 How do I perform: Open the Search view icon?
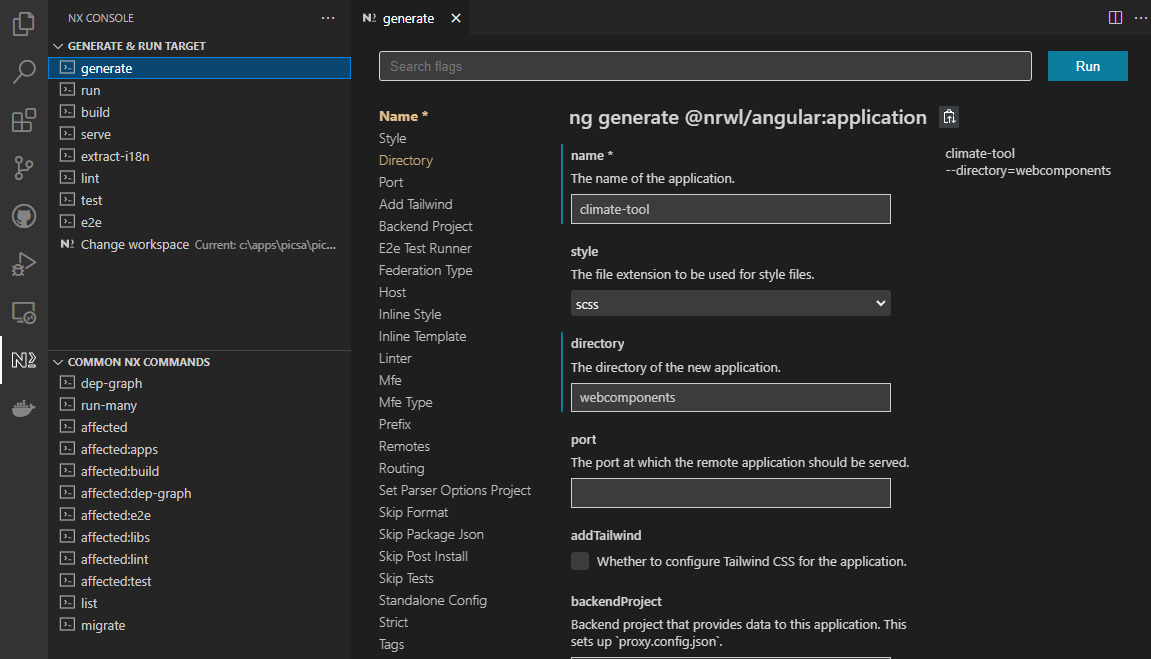point(24,71)
